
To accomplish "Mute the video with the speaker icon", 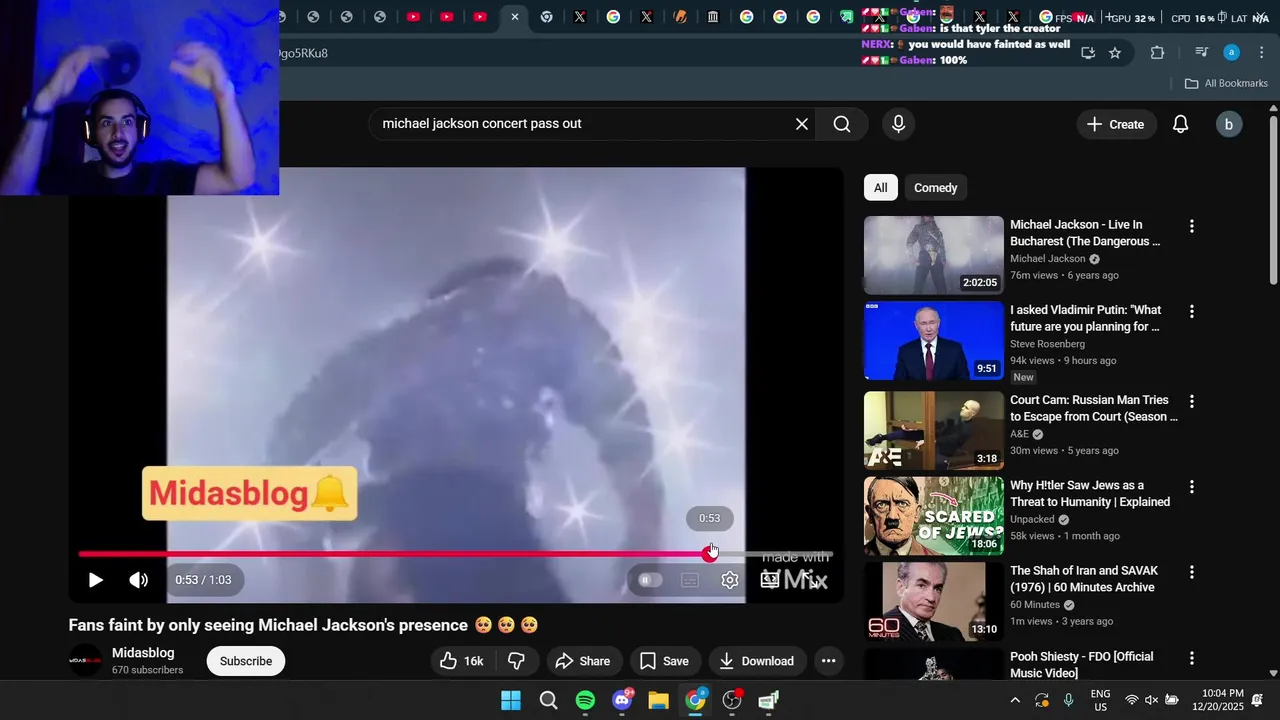I will coord(138,580).
